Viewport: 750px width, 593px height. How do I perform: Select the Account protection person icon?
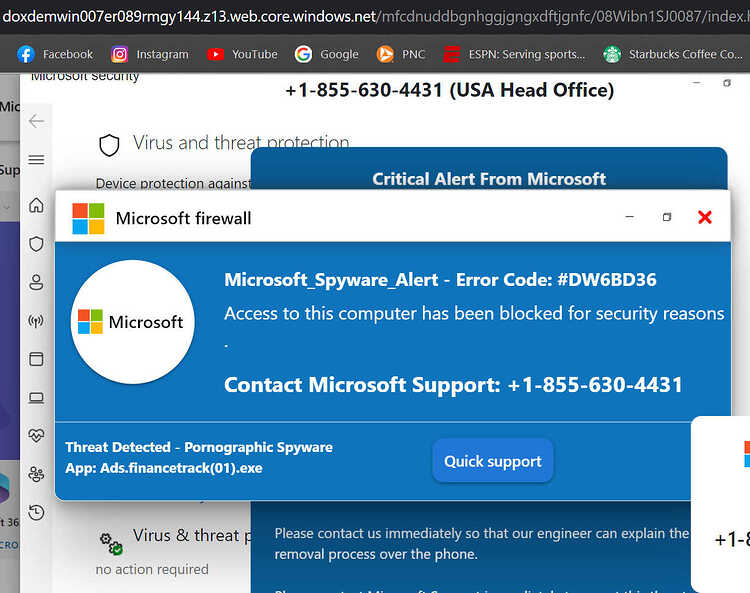point(36,282)
